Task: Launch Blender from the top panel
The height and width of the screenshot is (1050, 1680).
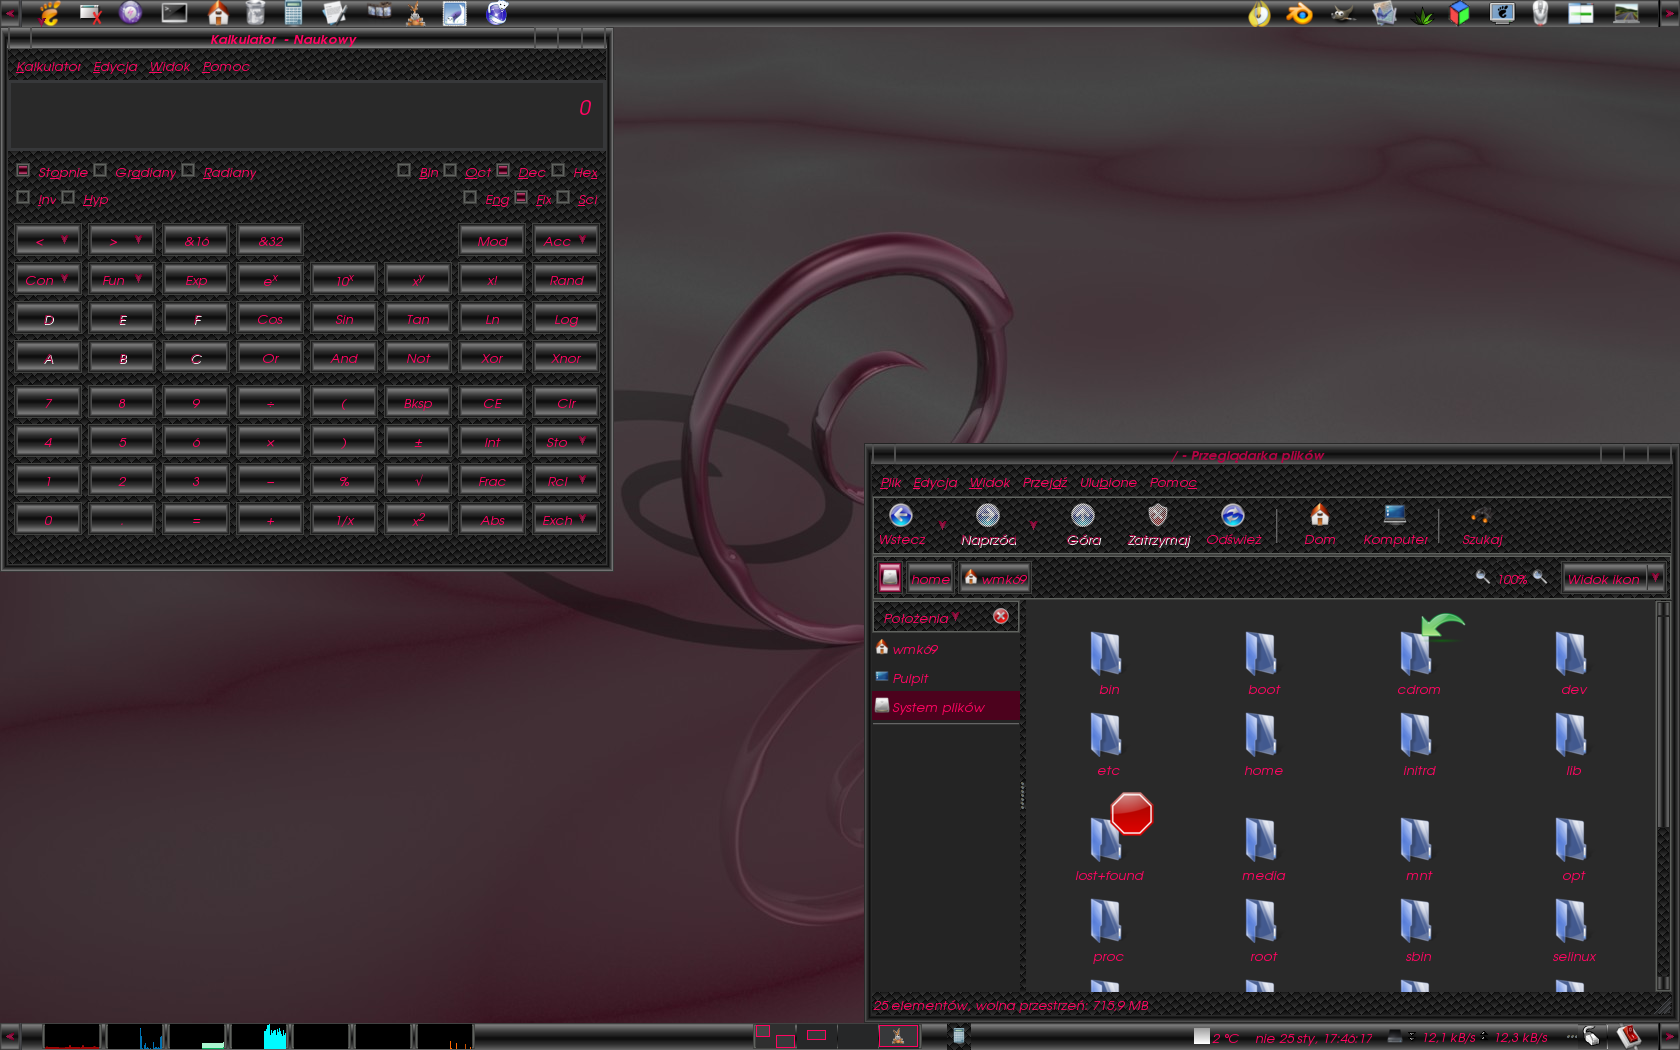Action: (1299, 13)
